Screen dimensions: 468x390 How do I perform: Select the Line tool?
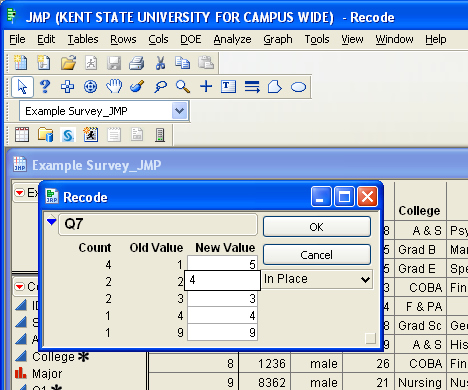pyautogui.click(x=252, y=87)
